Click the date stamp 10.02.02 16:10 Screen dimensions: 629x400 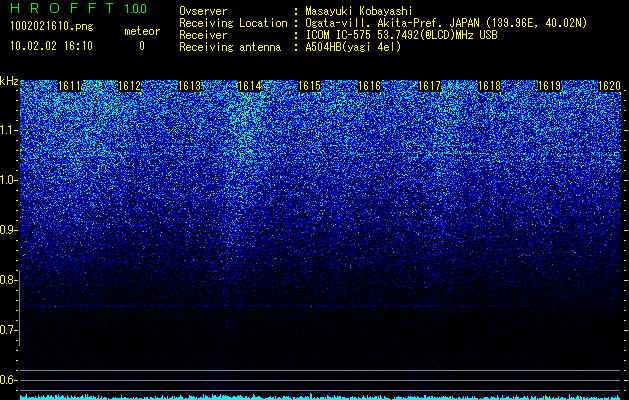(x=51, y=46)
